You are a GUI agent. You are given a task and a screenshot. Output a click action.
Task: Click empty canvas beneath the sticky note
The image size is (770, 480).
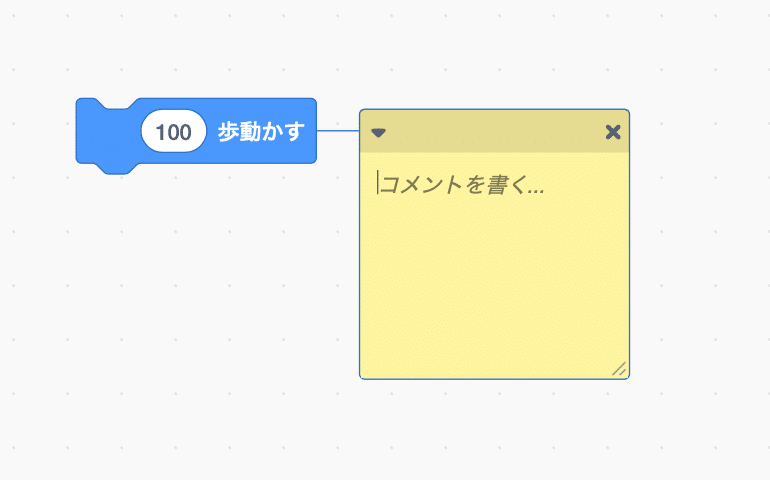494,427
